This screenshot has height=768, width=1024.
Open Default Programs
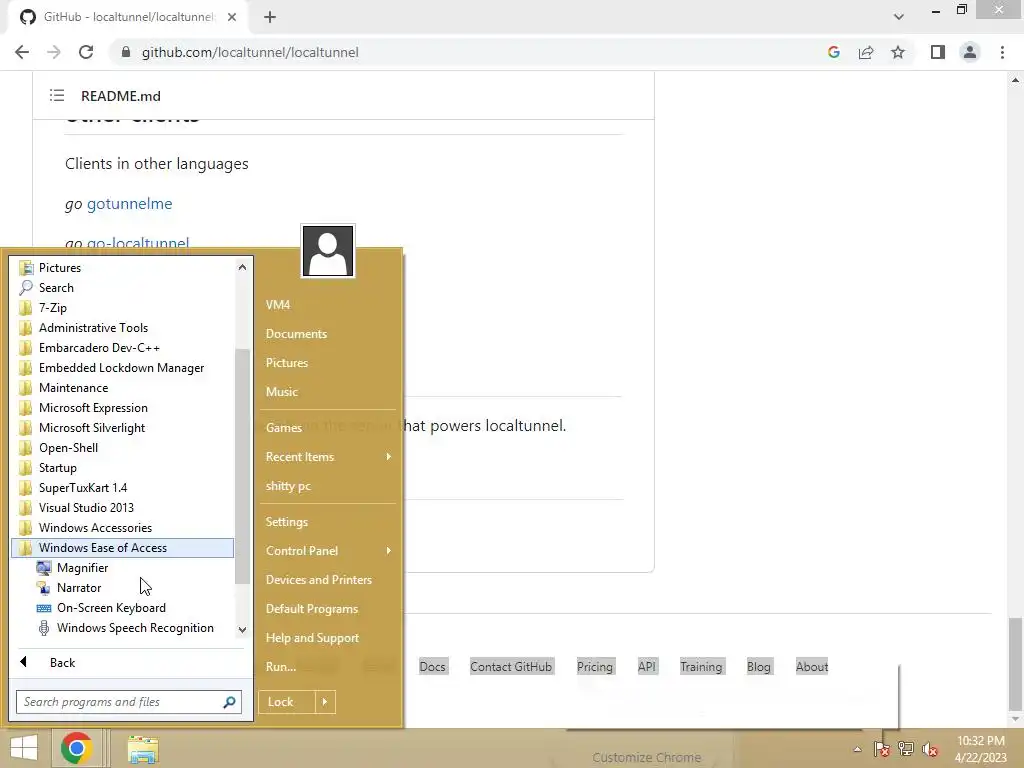click(x=312, y=609)
